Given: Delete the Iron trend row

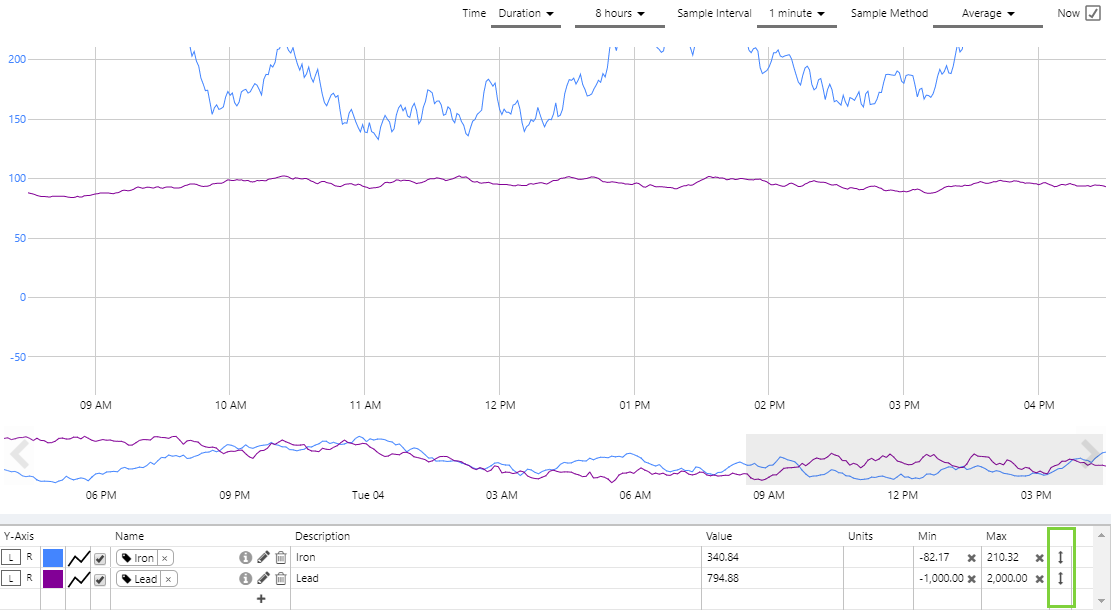Looking at the screenshot, I should point(281,557).
